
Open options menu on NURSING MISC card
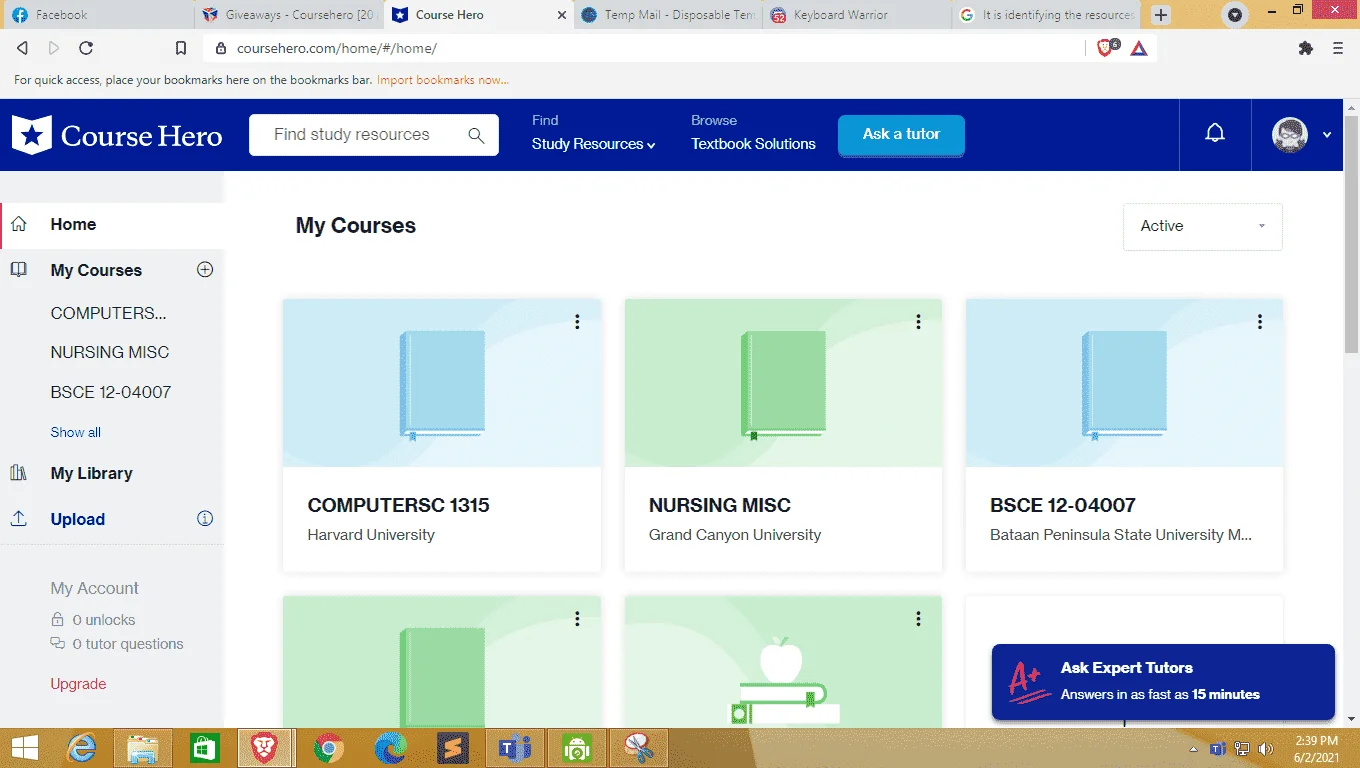(x=918, y=321)
